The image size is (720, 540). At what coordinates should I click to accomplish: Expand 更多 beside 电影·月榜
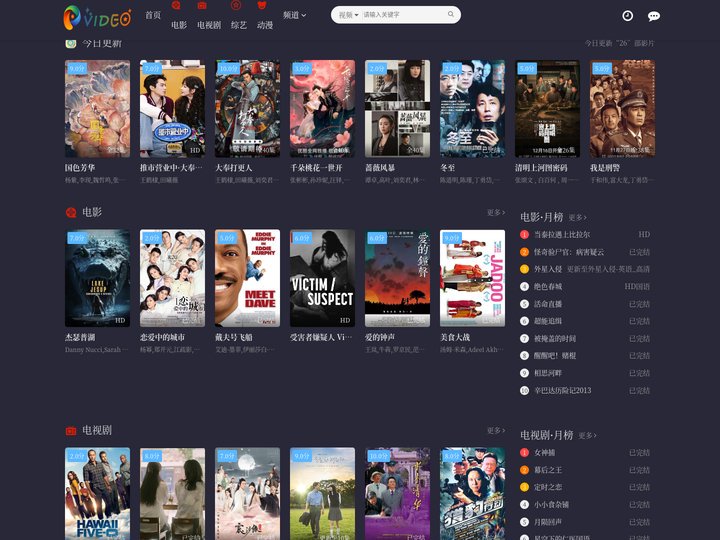point(578,218)
